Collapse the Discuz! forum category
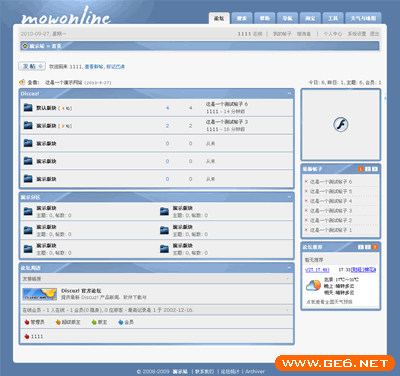The height and width of the screenshot is (376, 400). click(x=289, y=93)
